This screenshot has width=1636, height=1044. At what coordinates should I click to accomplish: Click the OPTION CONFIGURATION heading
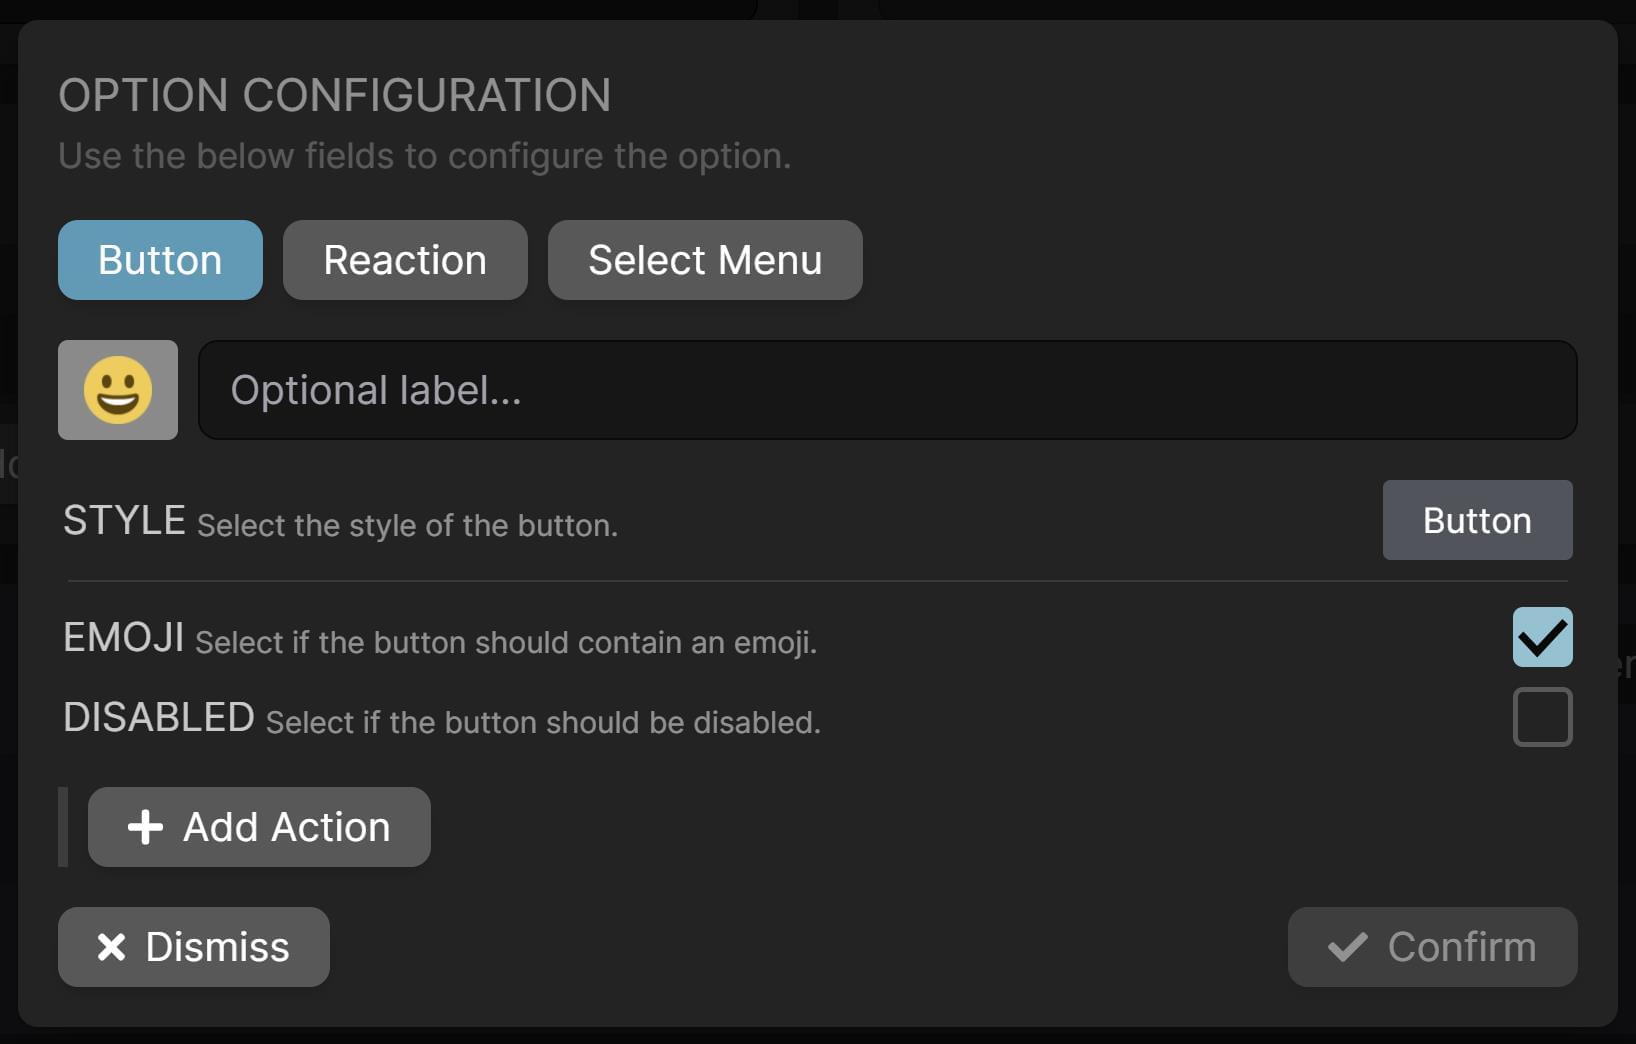pyautogui.click(x=336, y=95)
